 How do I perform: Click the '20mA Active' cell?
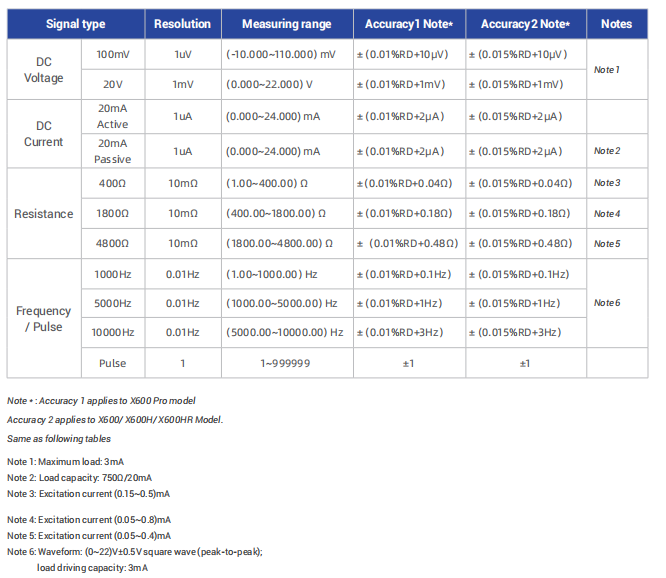click(113, 116)
